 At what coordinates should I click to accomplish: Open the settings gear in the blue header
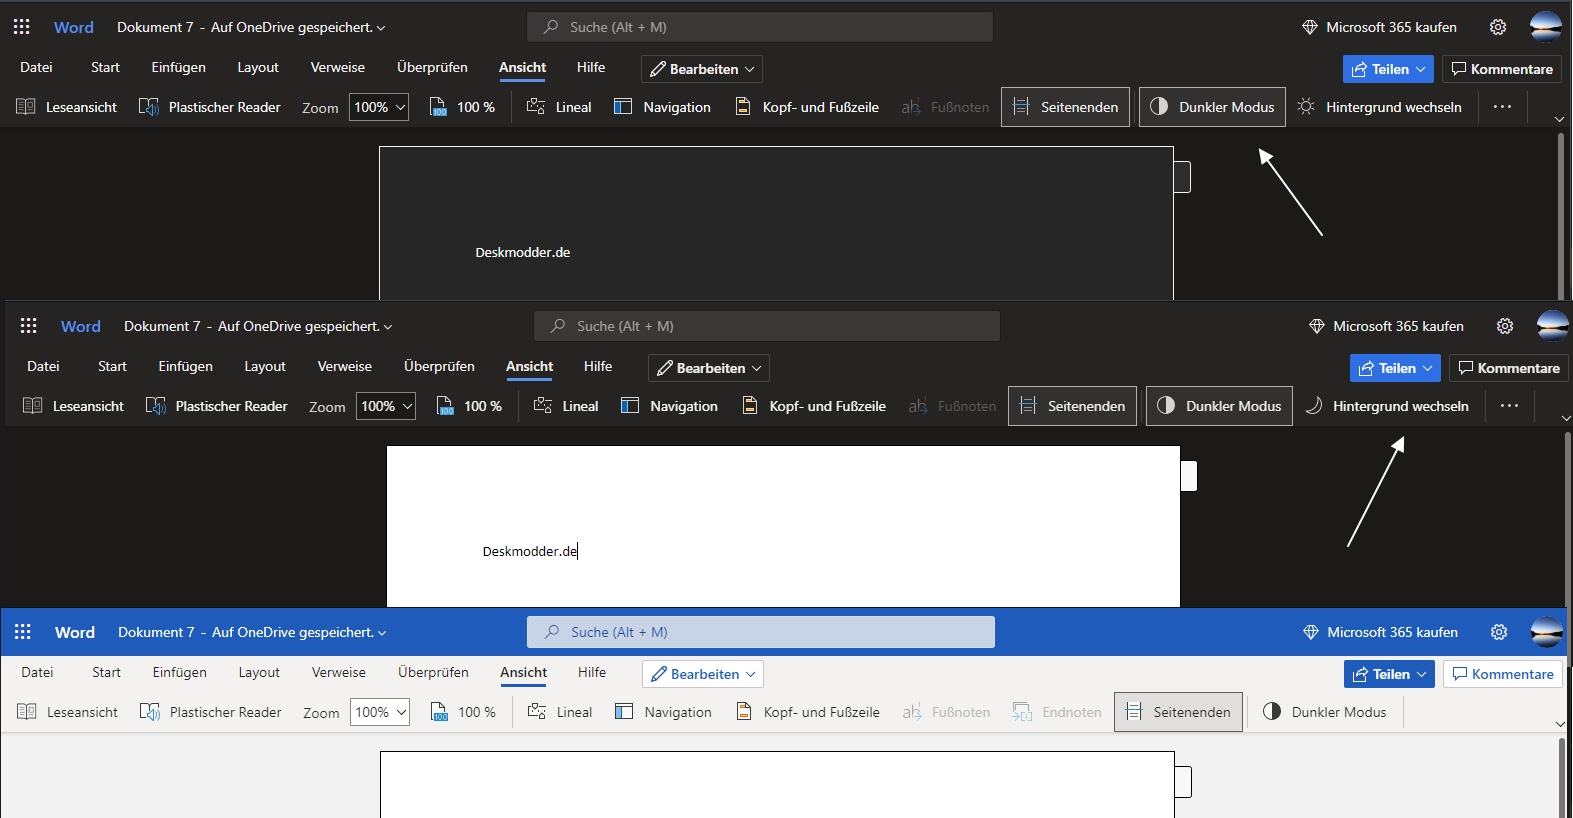click(x=1499, y=632)
